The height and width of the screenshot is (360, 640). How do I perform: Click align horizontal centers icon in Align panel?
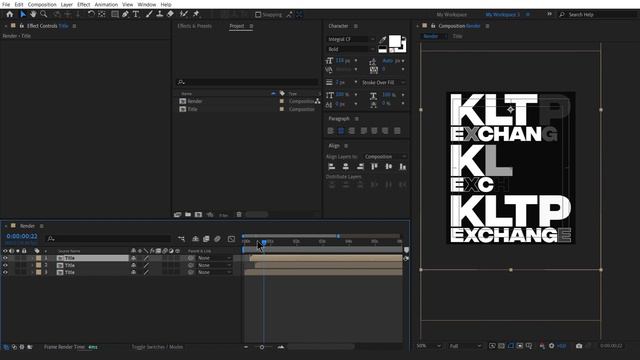pos(346,167)
